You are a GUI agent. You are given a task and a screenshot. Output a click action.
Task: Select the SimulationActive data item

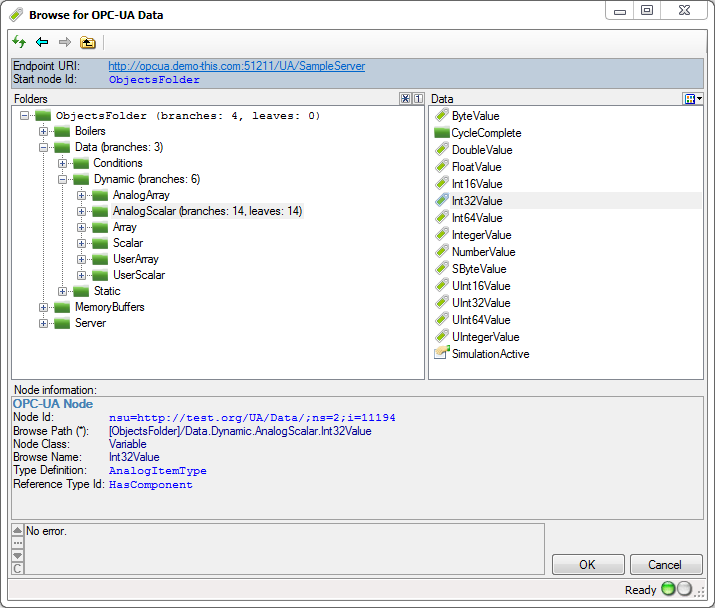click(490, 354)
